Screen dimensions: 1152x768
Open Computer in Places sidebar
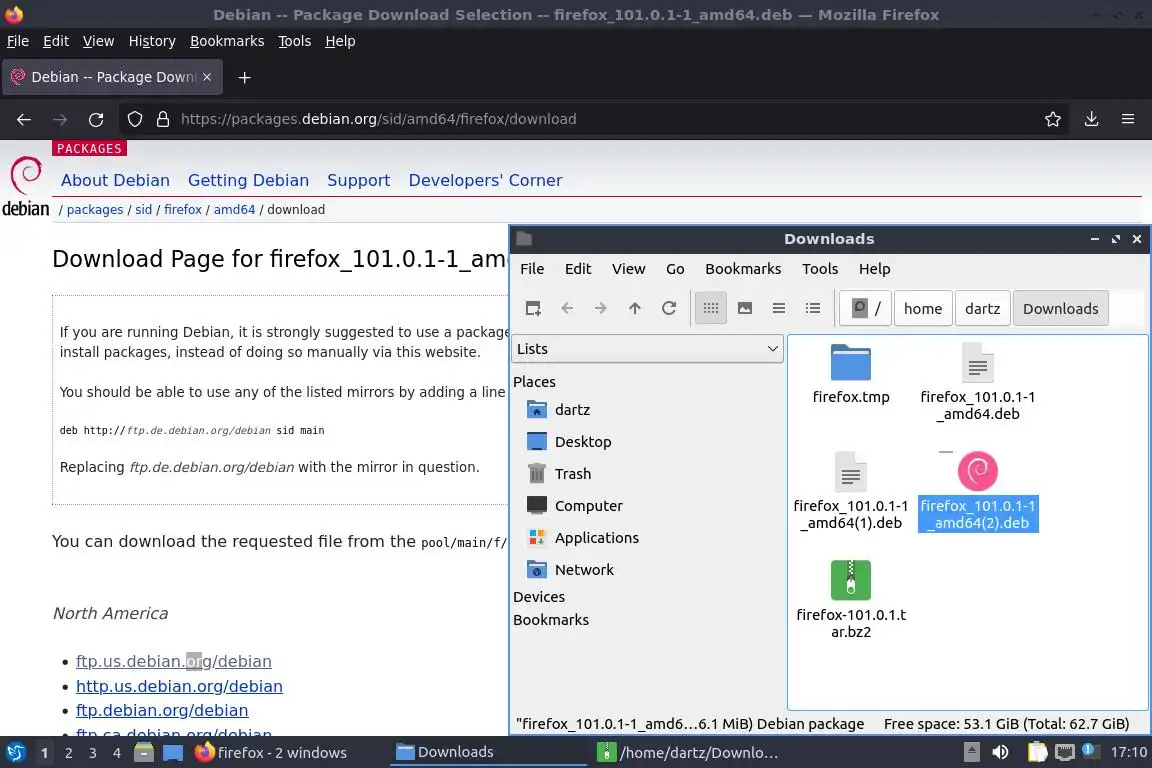(575, 506)
